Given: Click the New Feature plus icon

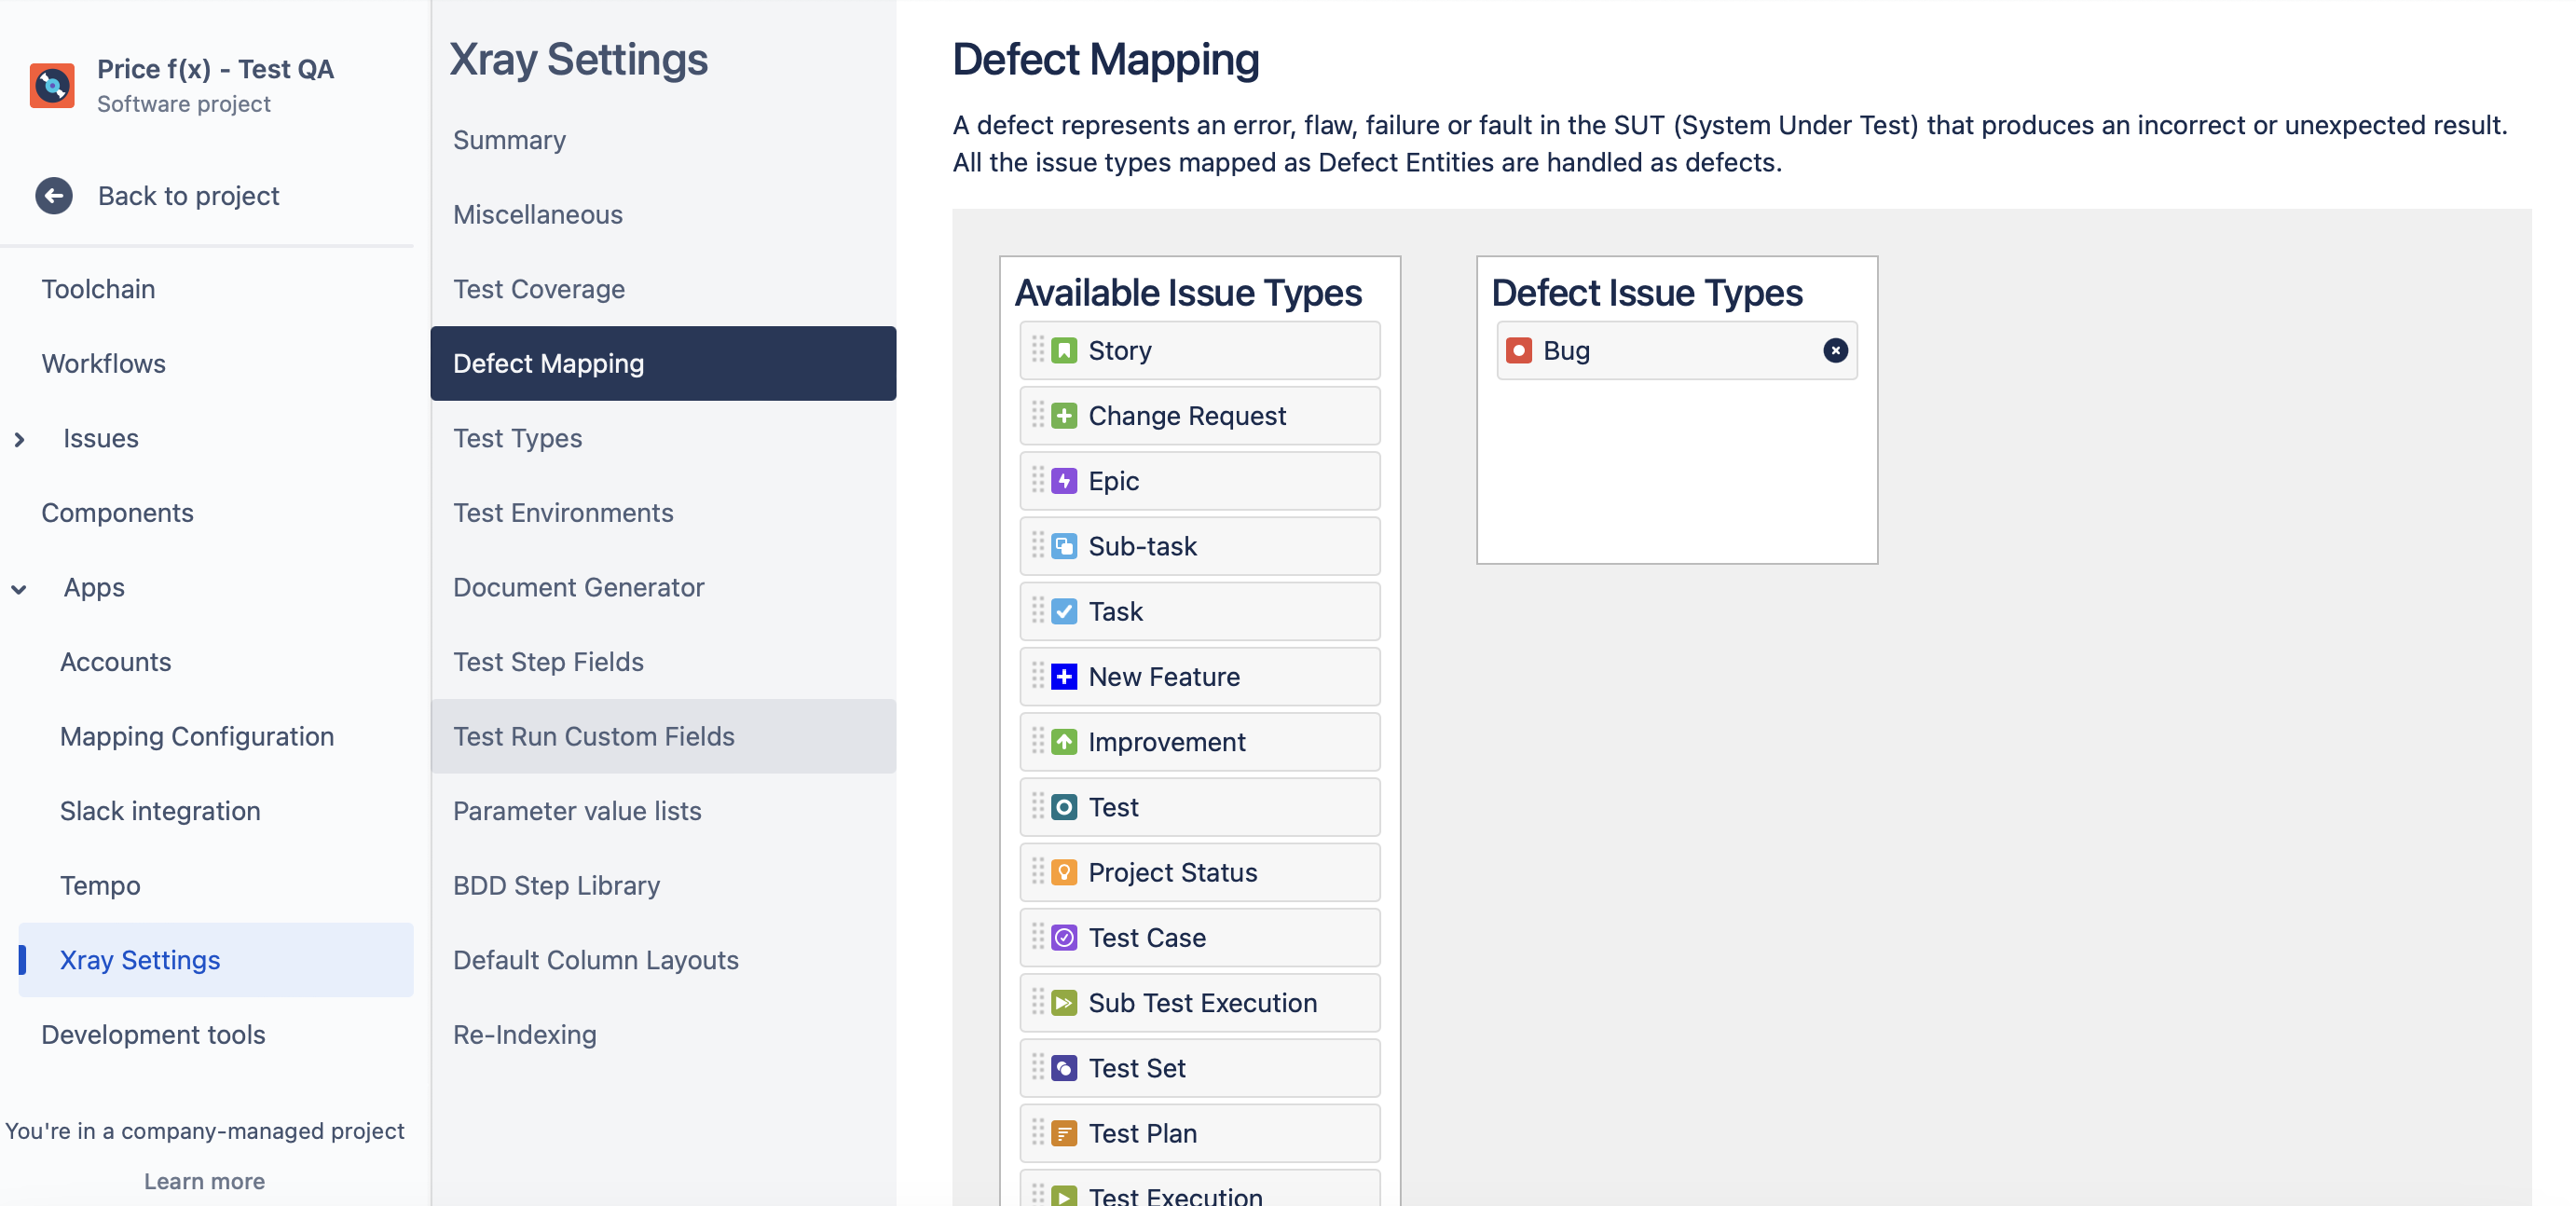Looking at the screenshot, I should pos(1064,677).
